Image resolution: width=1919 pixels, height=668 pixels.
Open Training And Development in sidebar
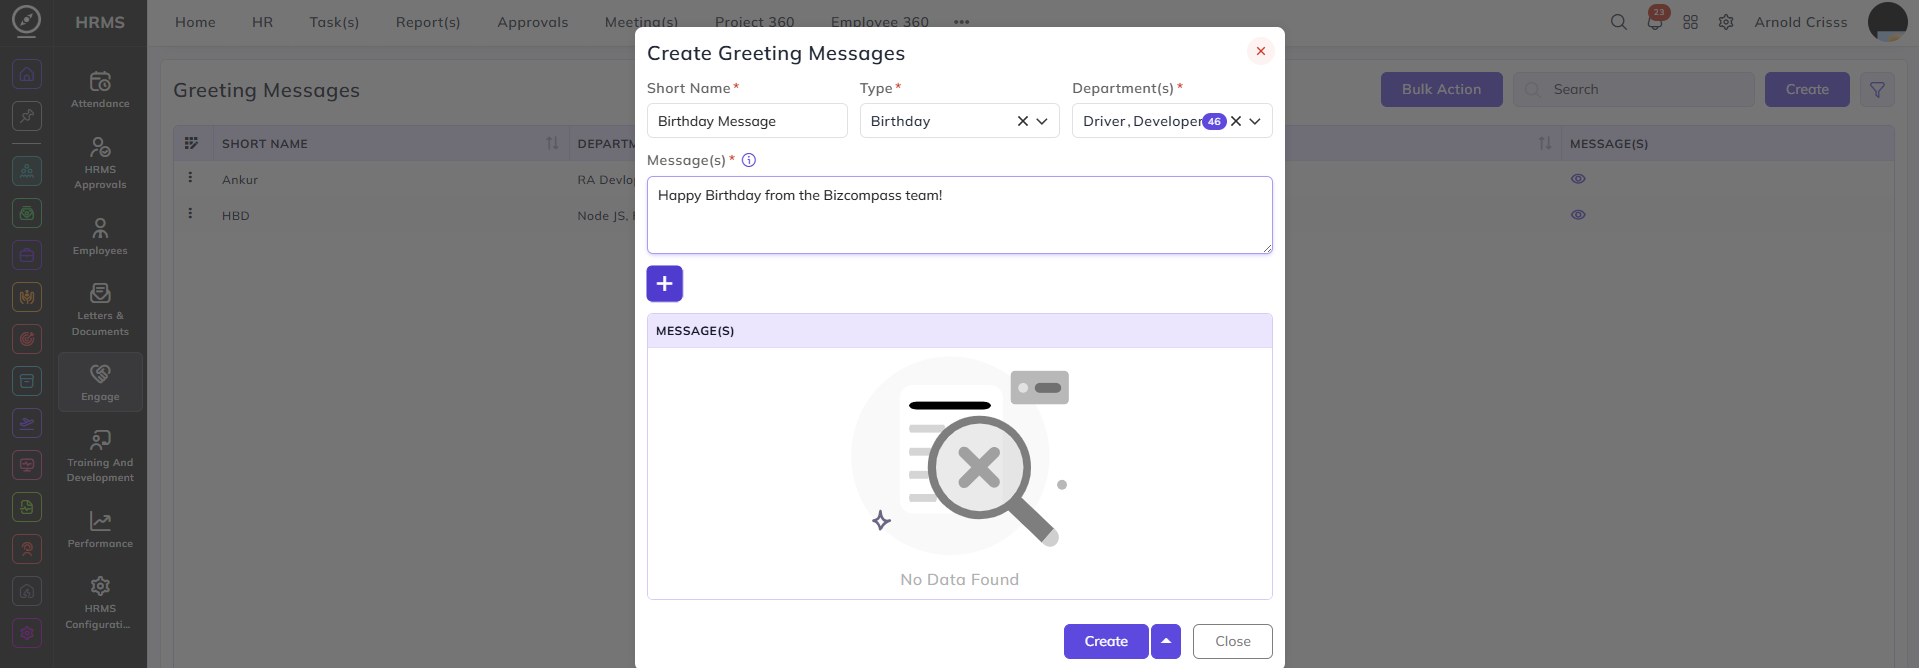(100, 455)
